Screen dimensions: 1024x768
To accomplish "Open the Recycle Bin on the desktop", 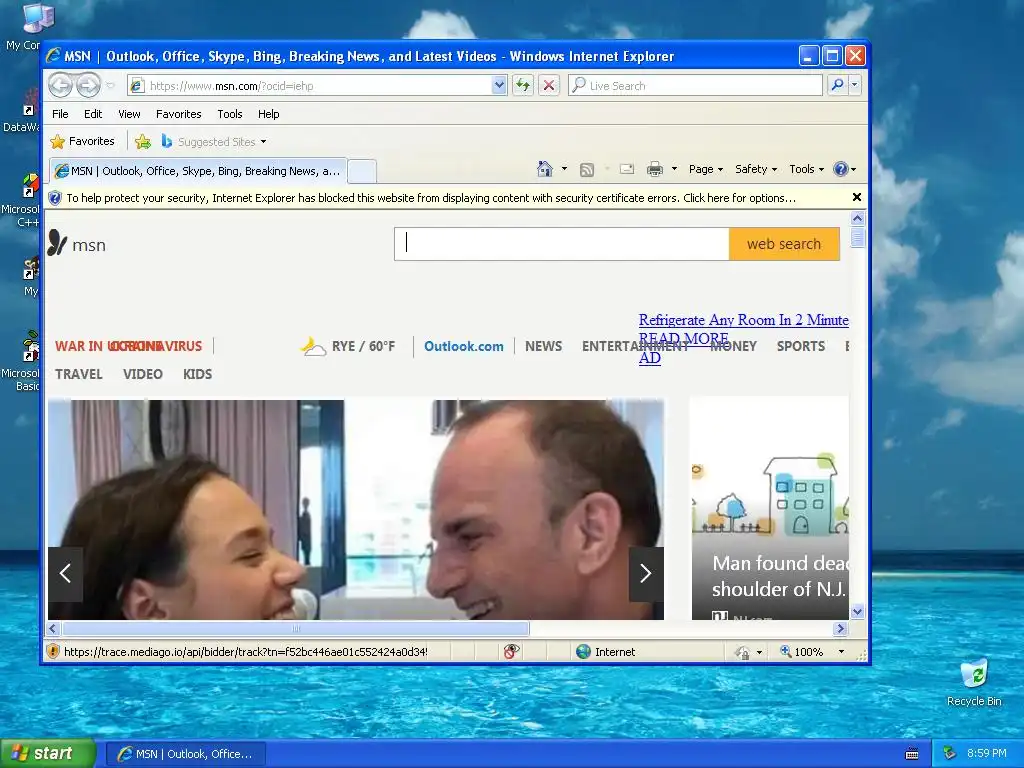I will click(974, 683).
